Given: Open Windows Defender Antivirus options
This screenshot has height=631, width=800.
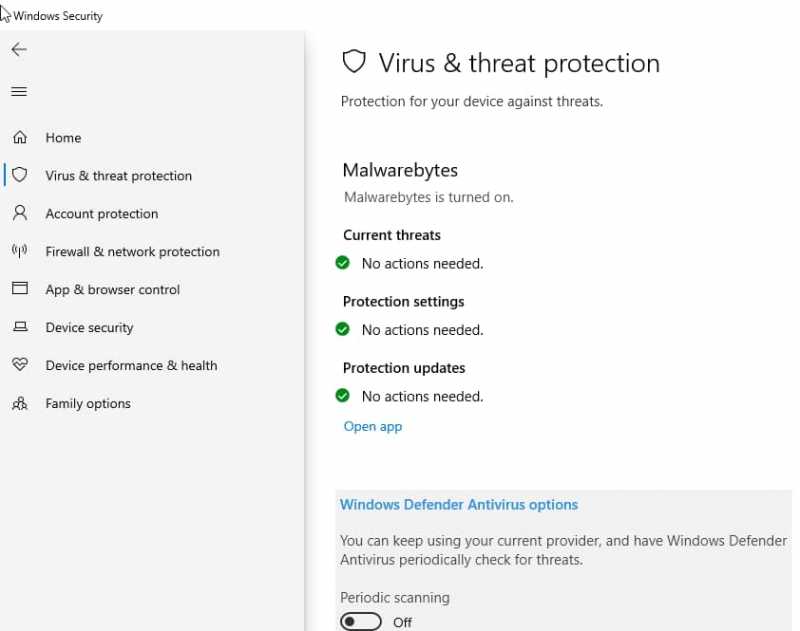Looking at the screenshot, I should (458, 504).
